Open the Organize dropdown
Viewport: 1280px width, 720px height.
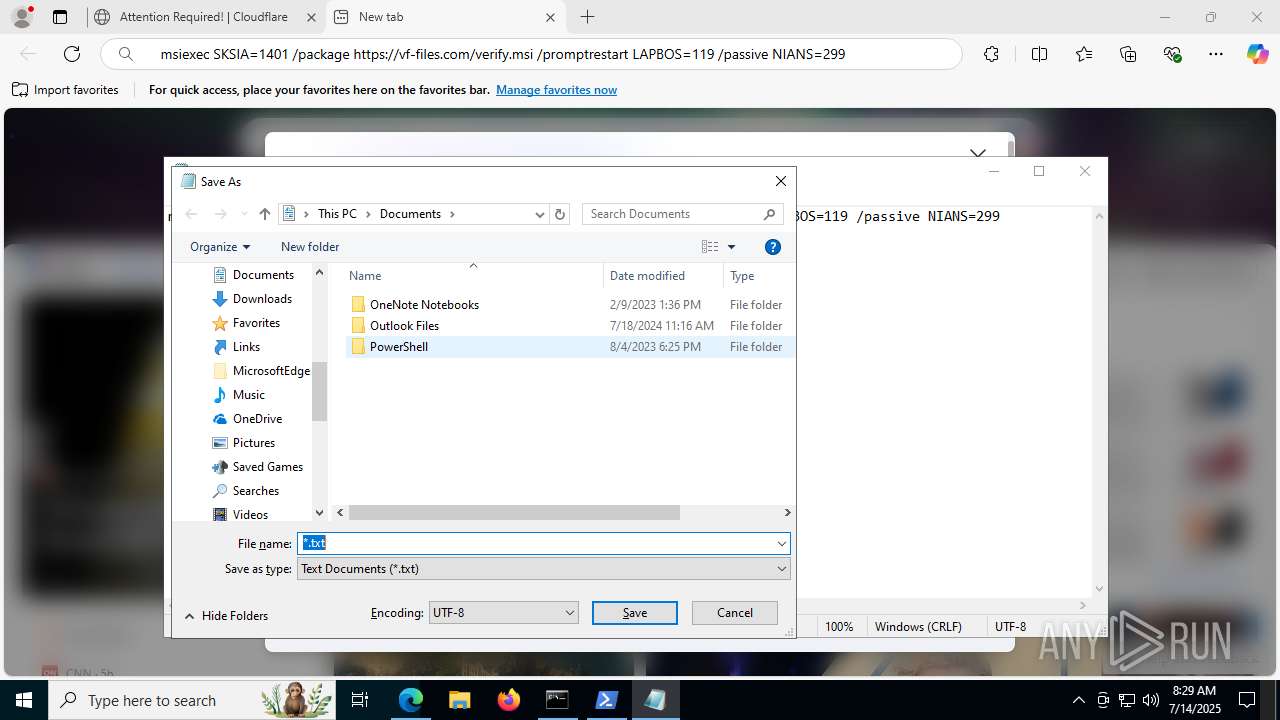point(220,247)
